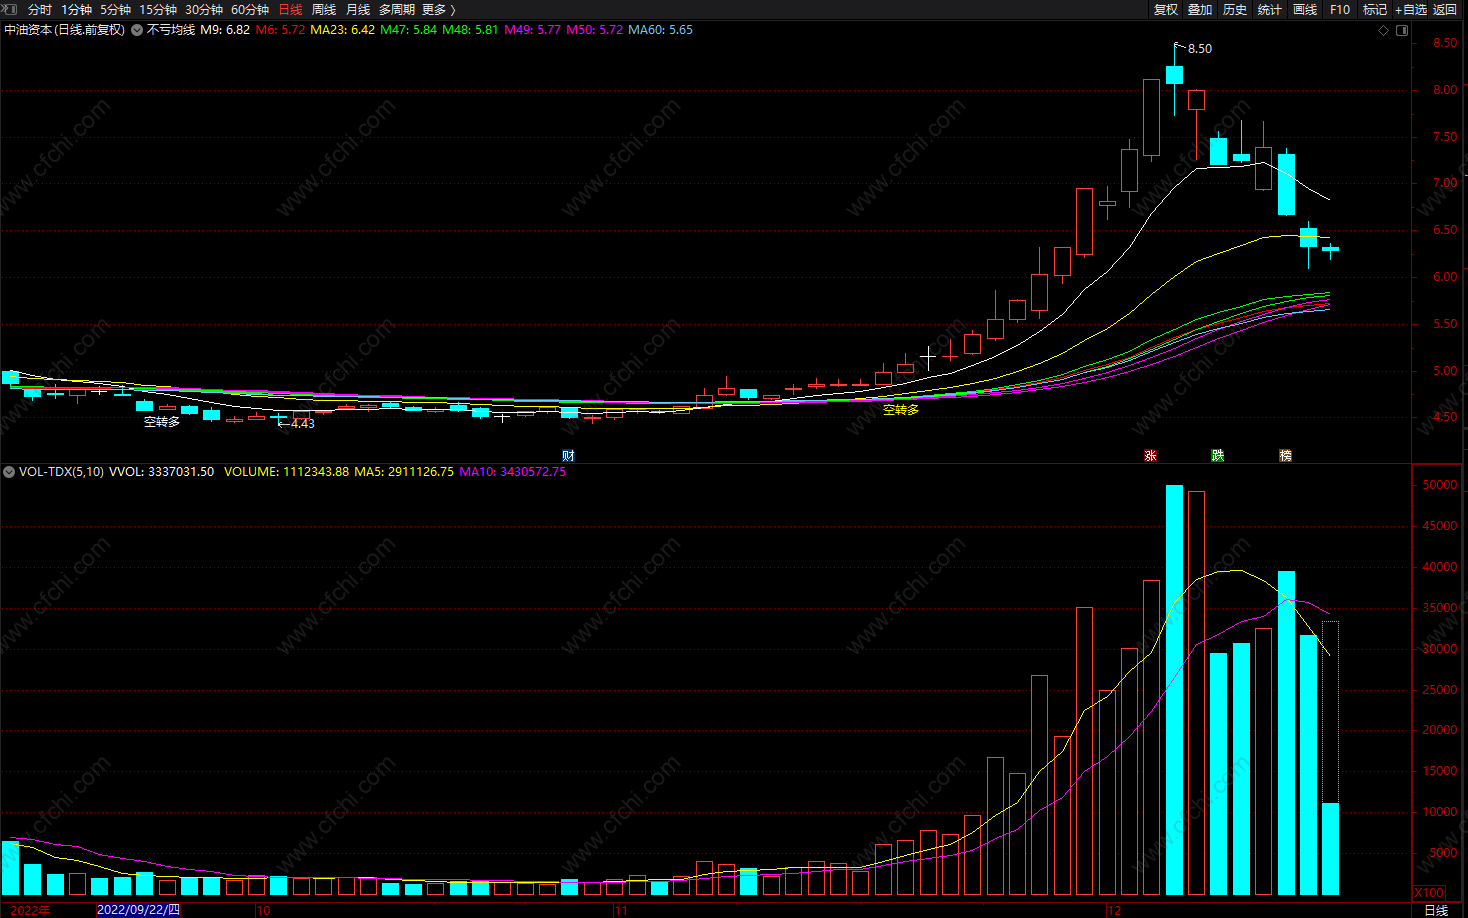Switch to 月线 monthly chart
The width and height of the screenshot is (1468, 918).
coord(358,9)
